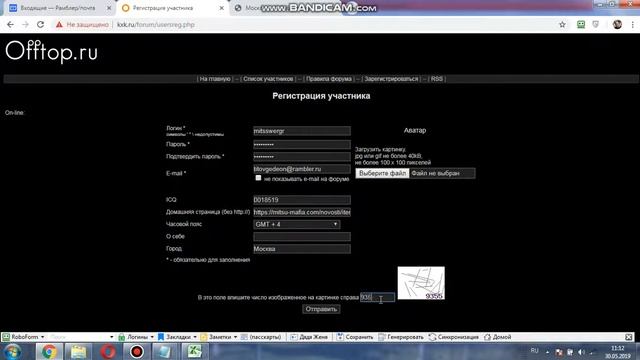Click the browser forward arrow
Viewport: 640px width, 360px height.
(x=25, y=24)
